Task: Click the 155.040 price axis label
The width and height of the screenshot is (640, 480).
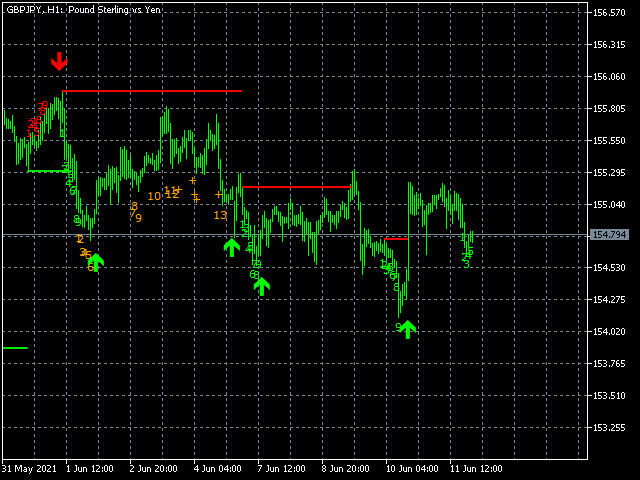Action: [609, 204]
